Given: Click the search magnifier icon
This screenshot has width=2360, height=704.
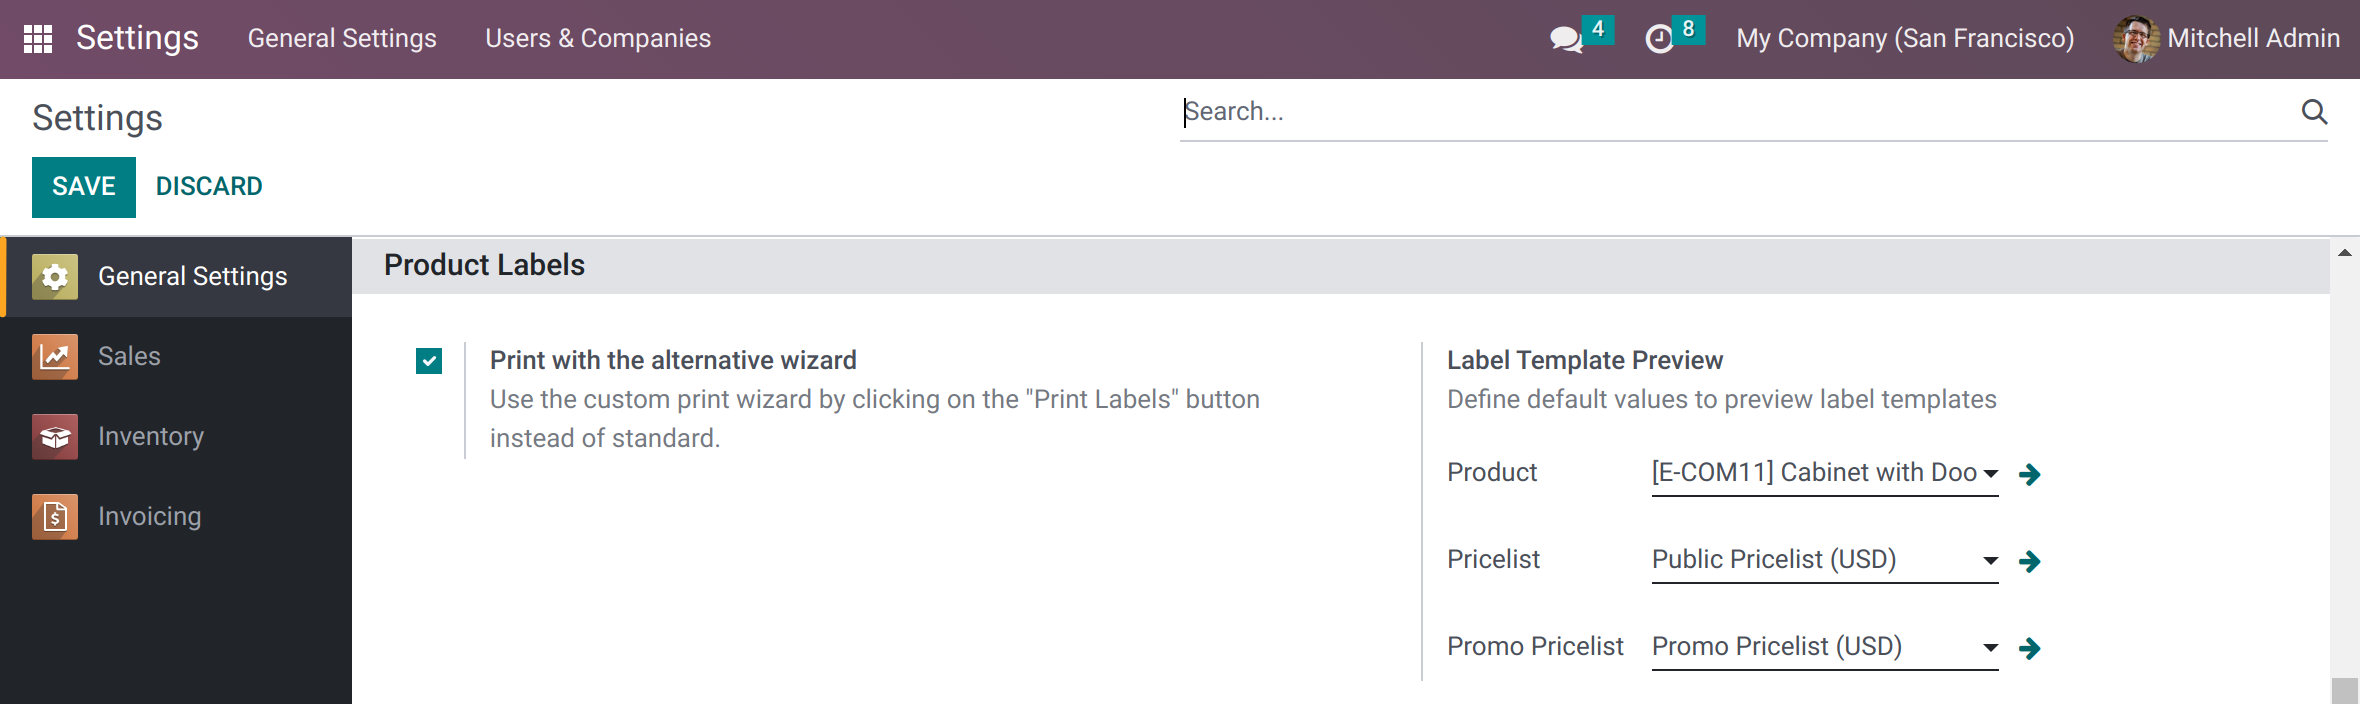Looking at the screenshot, I should [x=2315, y=112].
